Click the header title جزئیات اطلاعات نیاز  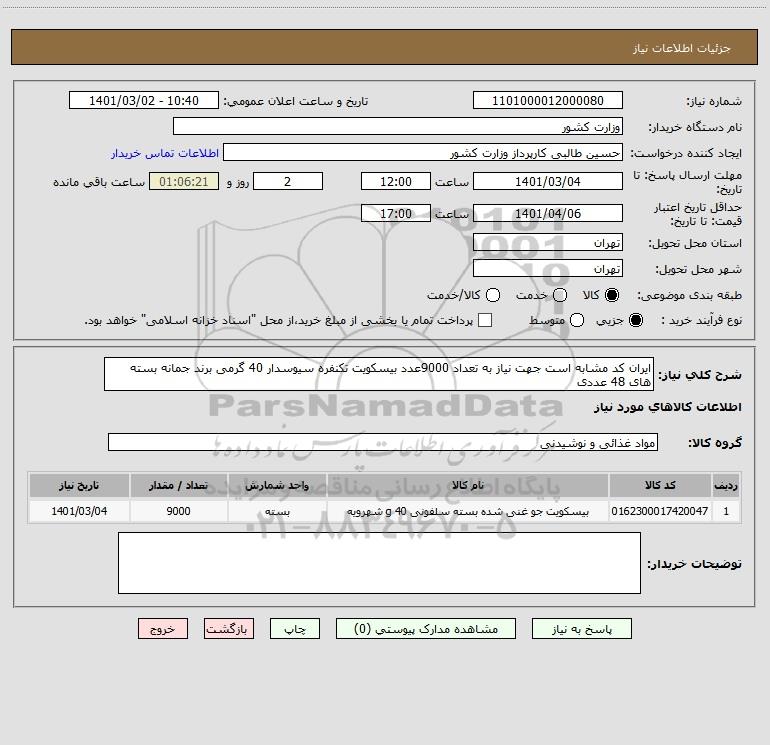[x=681, y=48]
